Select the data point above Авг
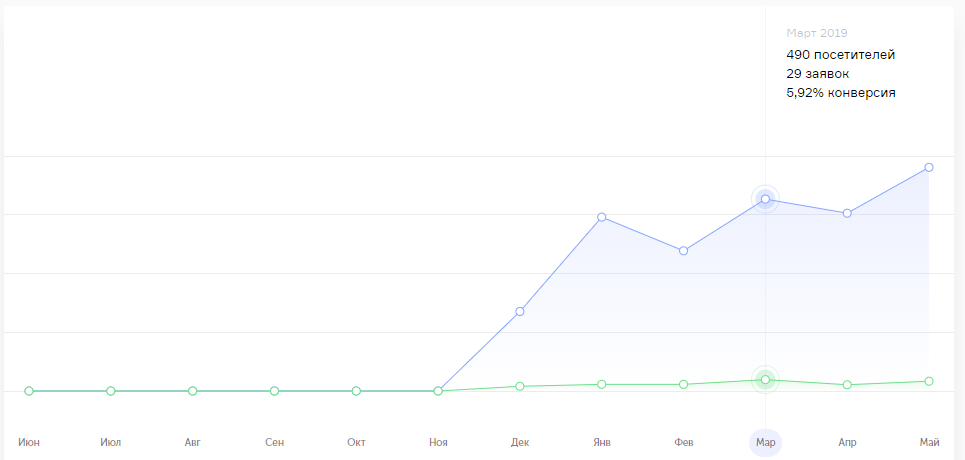This screenshot has height=460, width=965. 192,391
